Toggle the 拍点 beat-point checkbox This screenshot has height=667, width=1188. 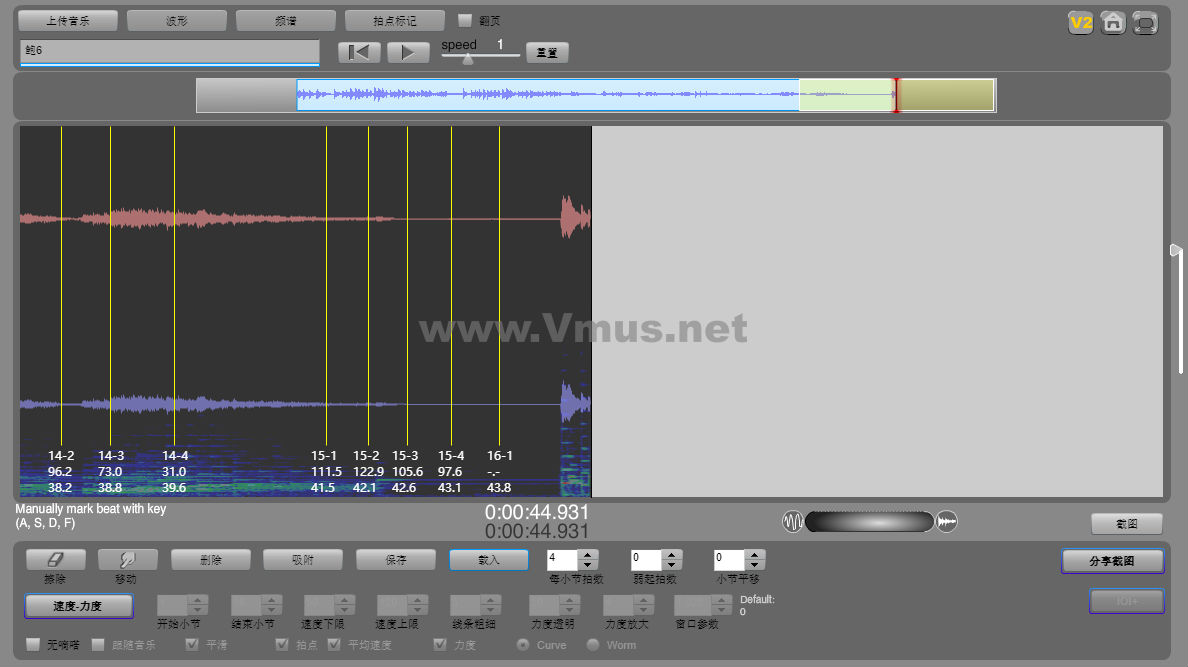[x=282, y=644]
